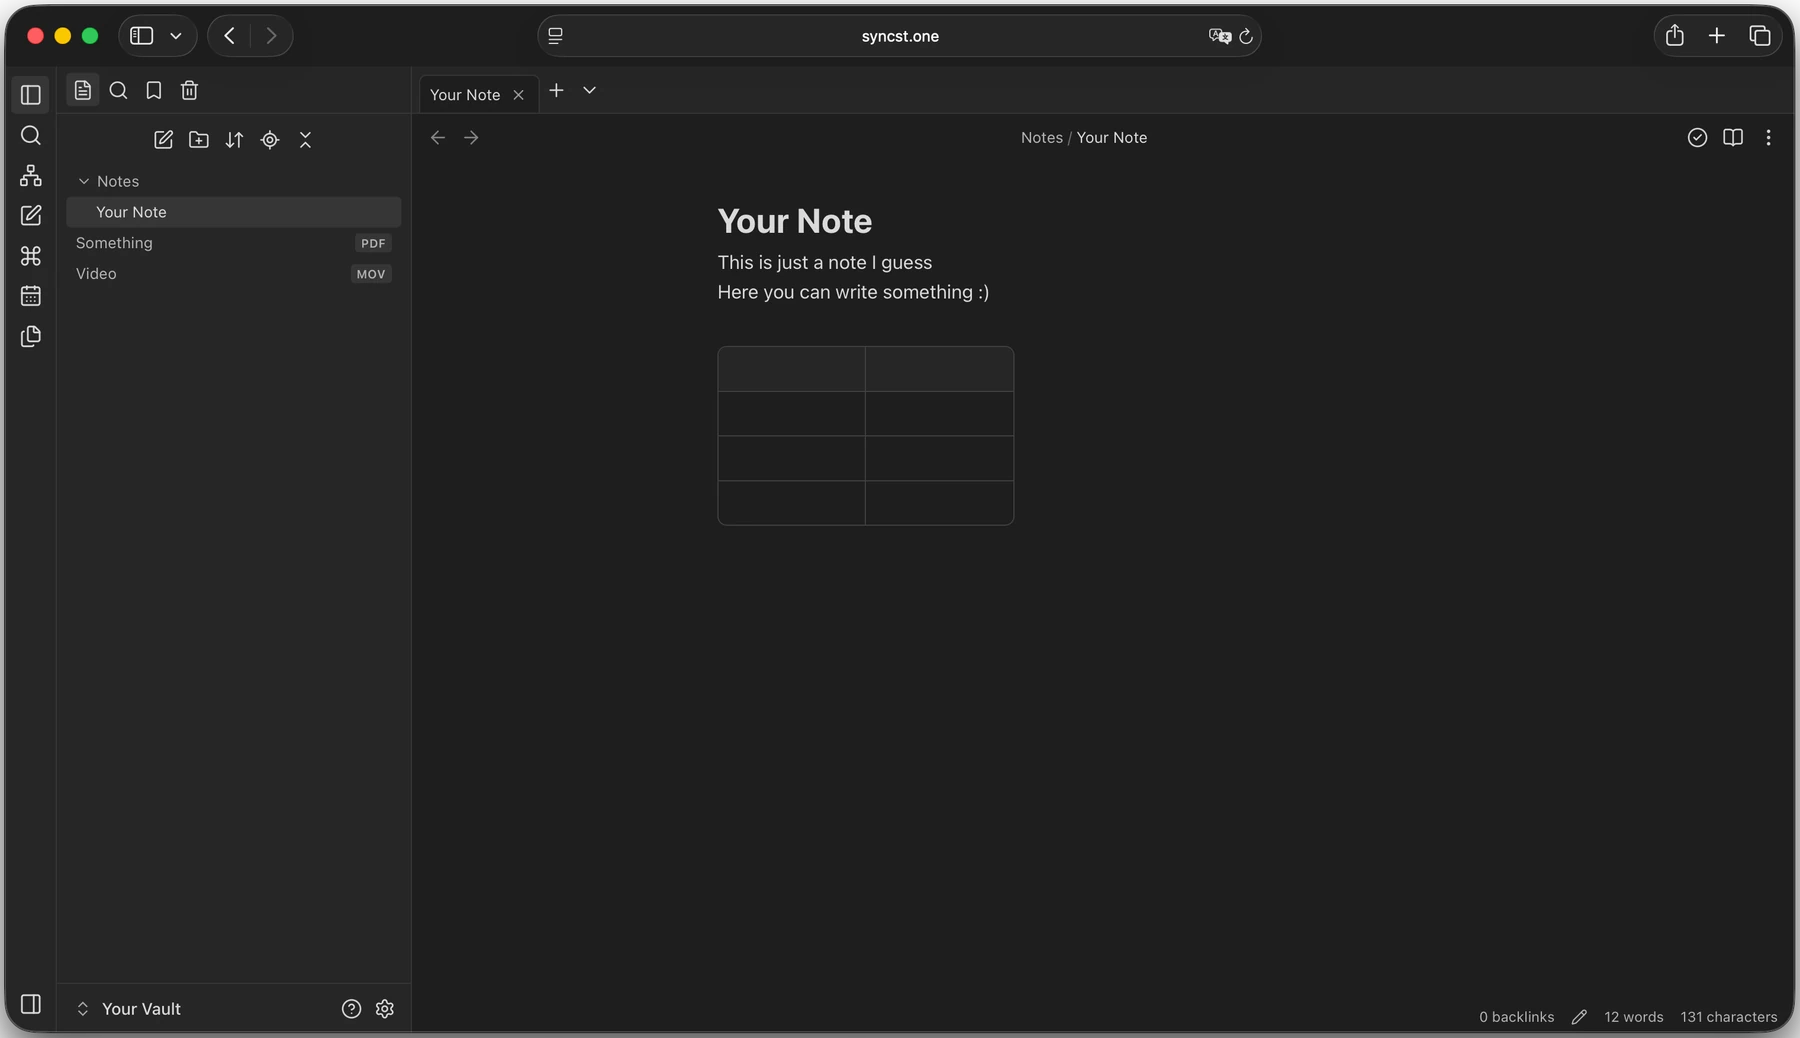Viewport: 1800px width, 1038px height.
Task: Create a new note
Action: tap(164, 140)
